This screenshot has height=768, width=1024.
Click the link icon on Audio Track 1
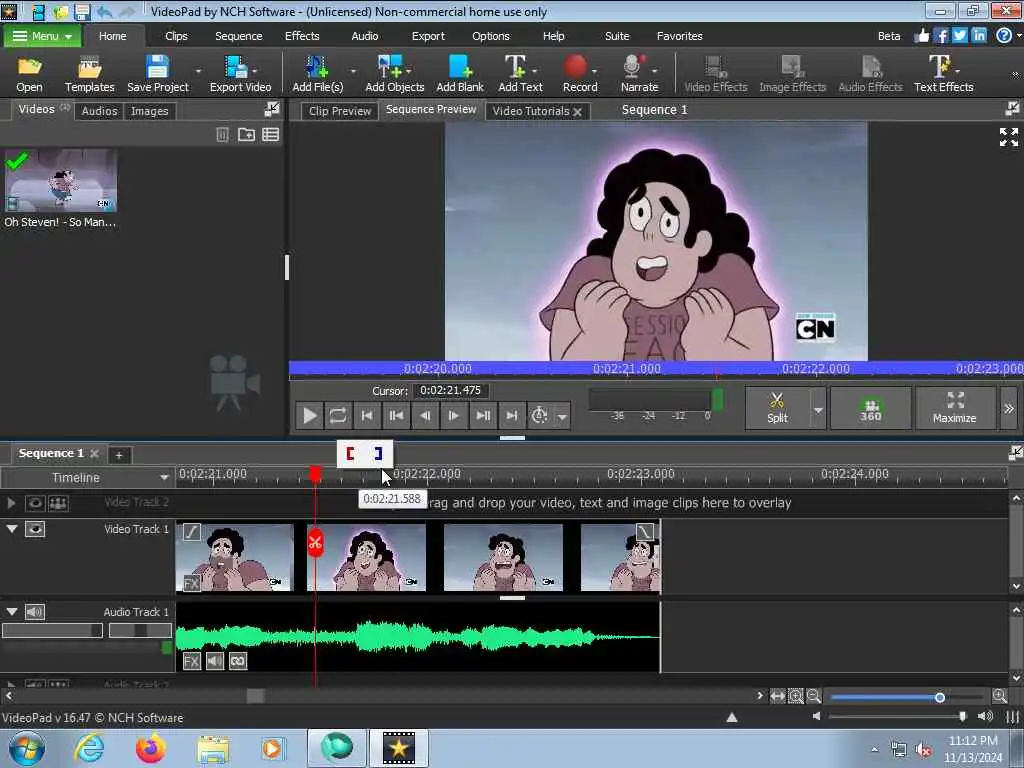(238, 661)
